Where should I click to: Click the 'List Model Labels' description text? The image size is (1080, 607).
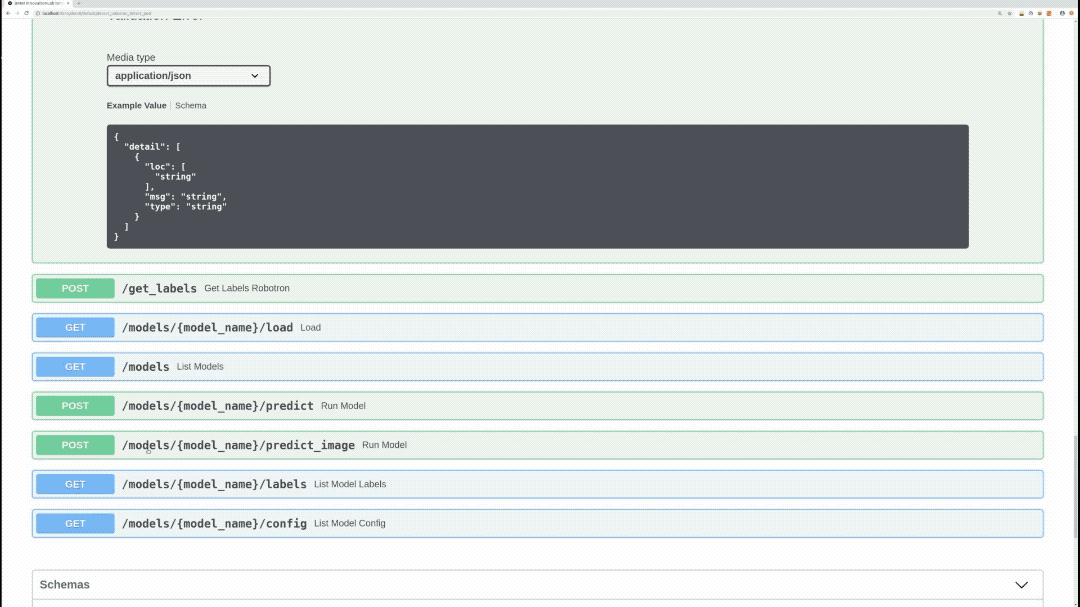coord(350,484)
